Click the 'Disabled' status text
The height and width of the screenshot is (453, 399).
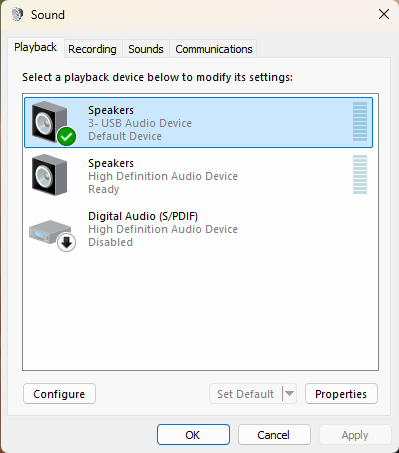tap(110, 242)
